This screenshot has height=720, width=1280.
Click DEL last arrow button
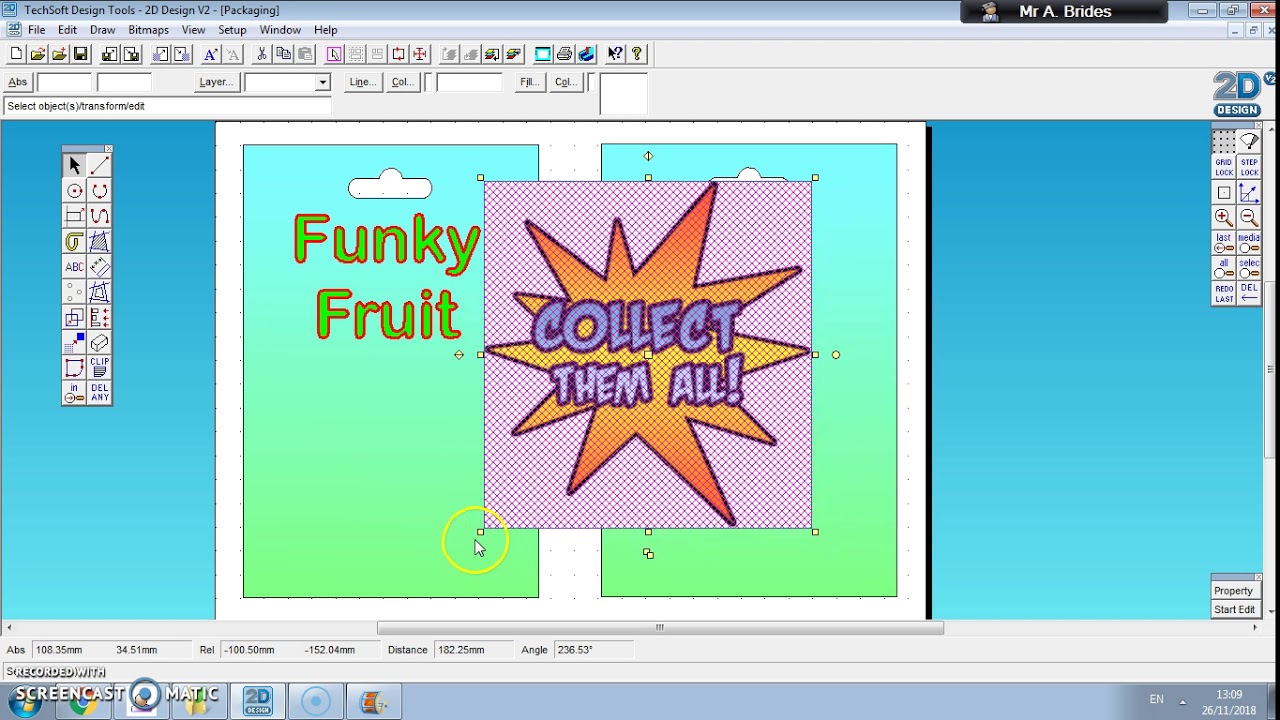click(x=1249, y=293)
